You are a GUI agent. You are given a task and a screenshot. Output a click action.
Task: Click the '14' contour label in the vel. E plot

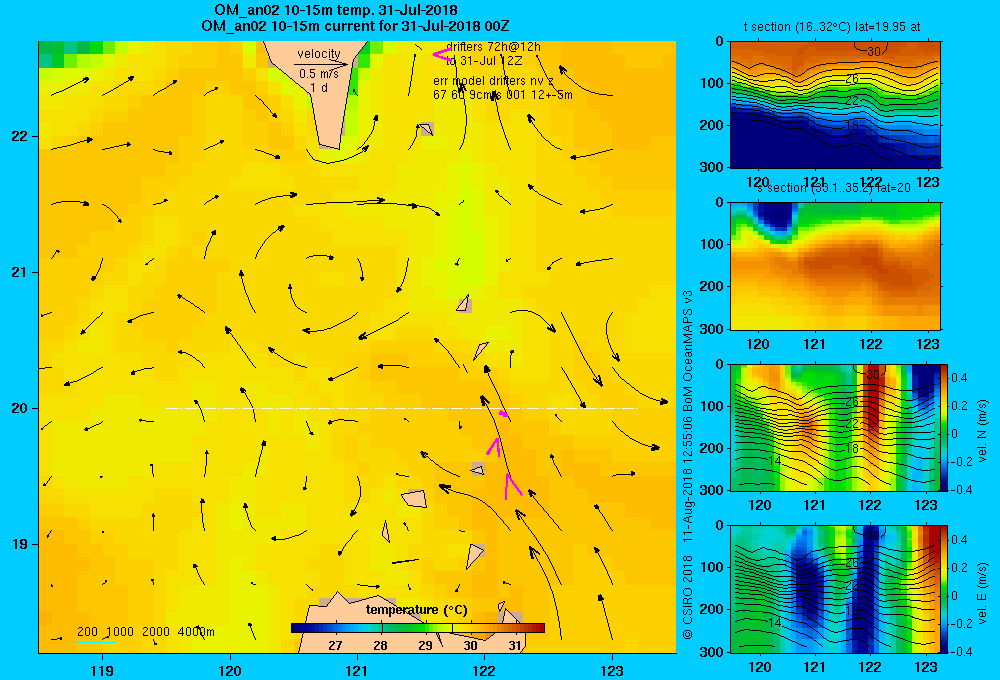pyautogui.click(x=774, y=623)
